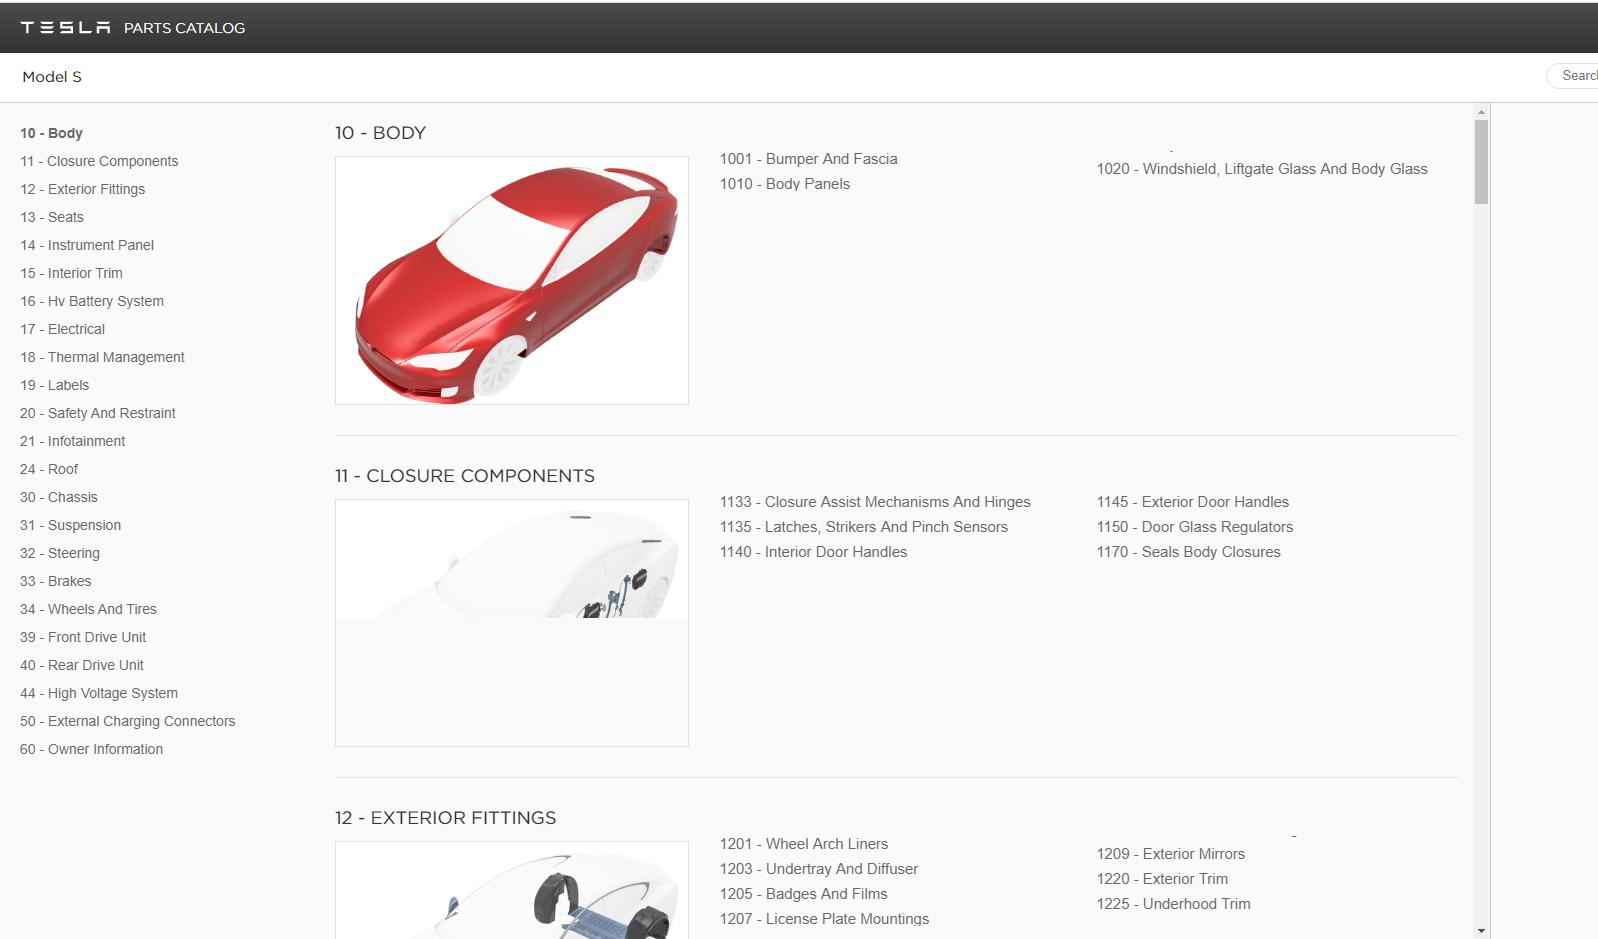Open 15 - Interior Trim sidebar entry
Screen dimensions: 1598x939
(71, 273)
